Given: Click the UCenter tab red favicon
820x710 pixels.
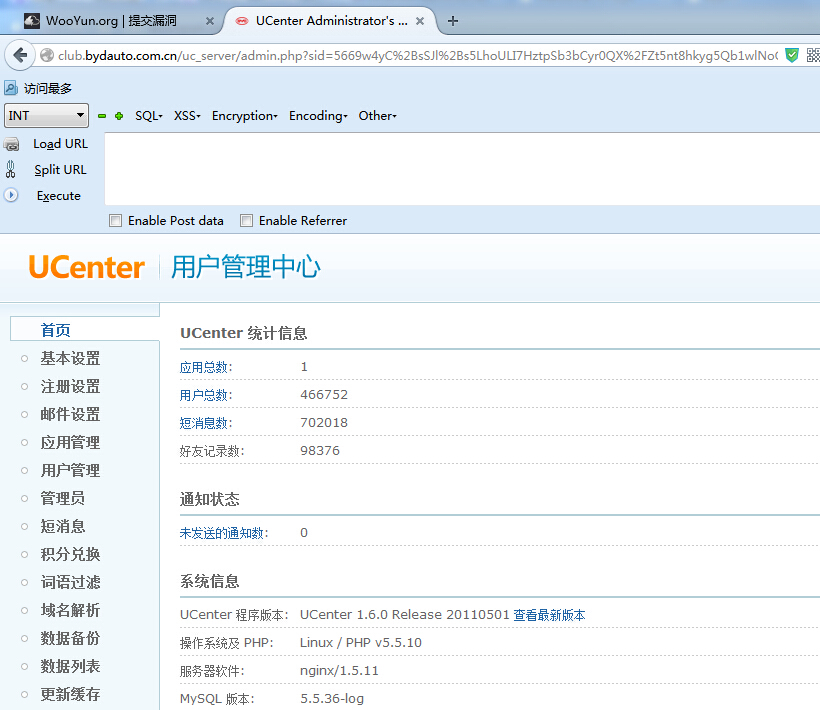Looking at the screenshot, I should pyautogui.click(x=242, y=21).
